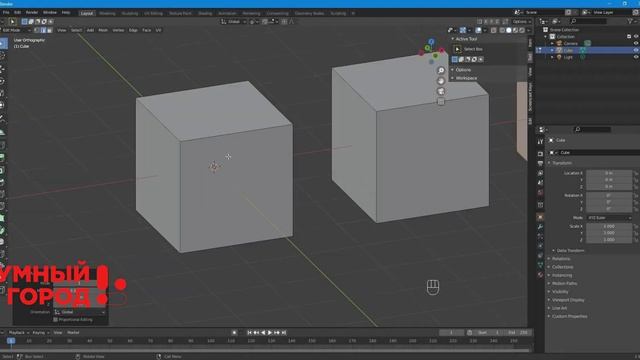
Task: Click the green Y axis on gizmo
Action: click(x=427, y=48)
